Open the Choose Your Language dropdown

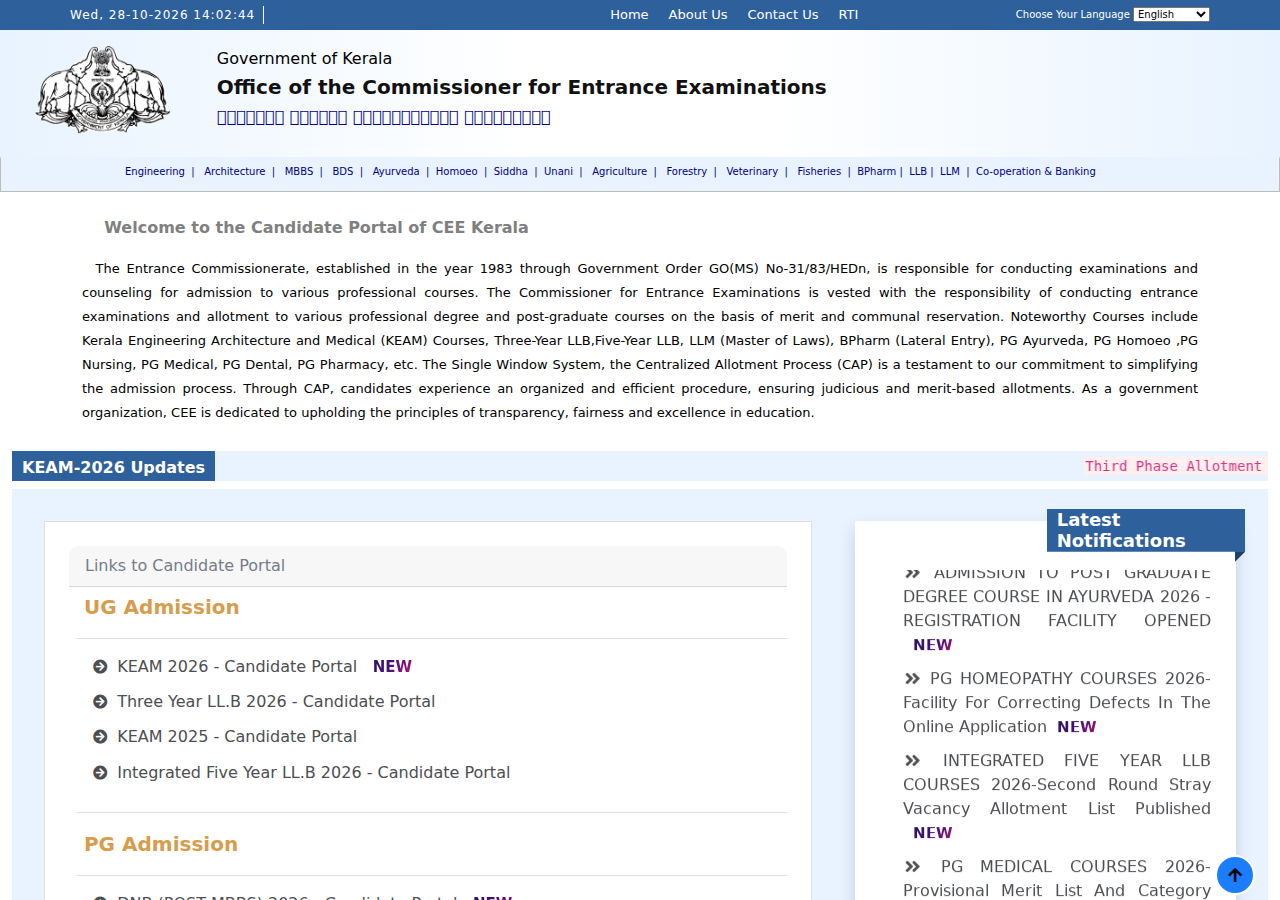point(1171,14)
